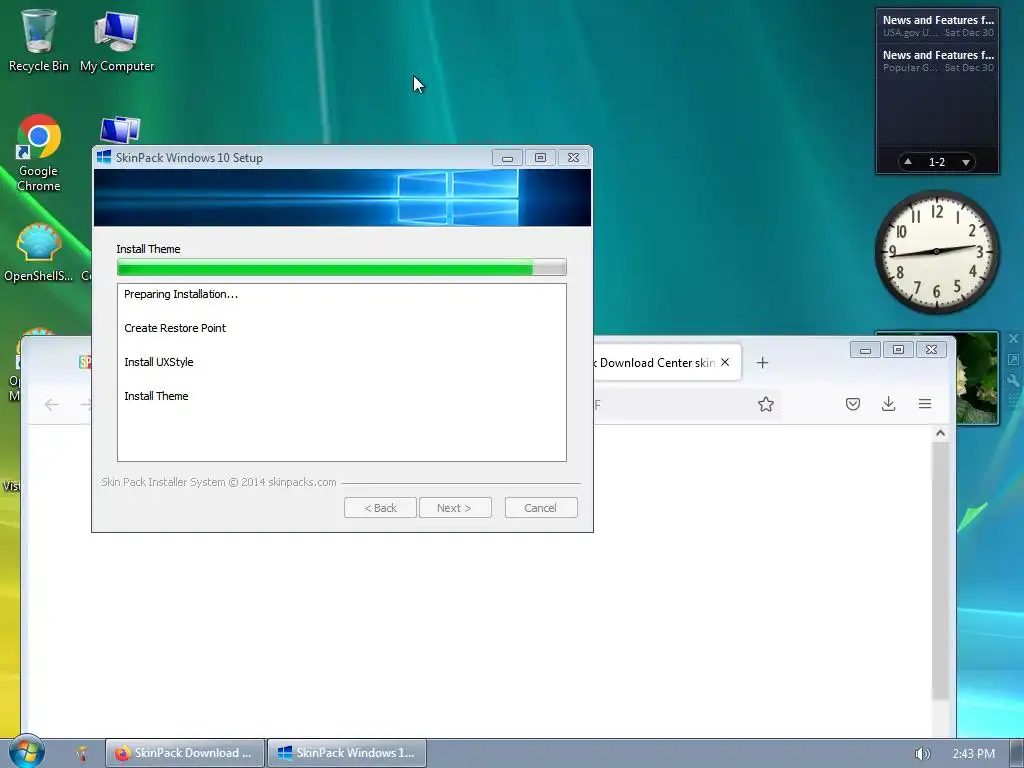1024x768 pixels.
Task: Click the Cancel button in setup
Action: [x=541, y=507]
